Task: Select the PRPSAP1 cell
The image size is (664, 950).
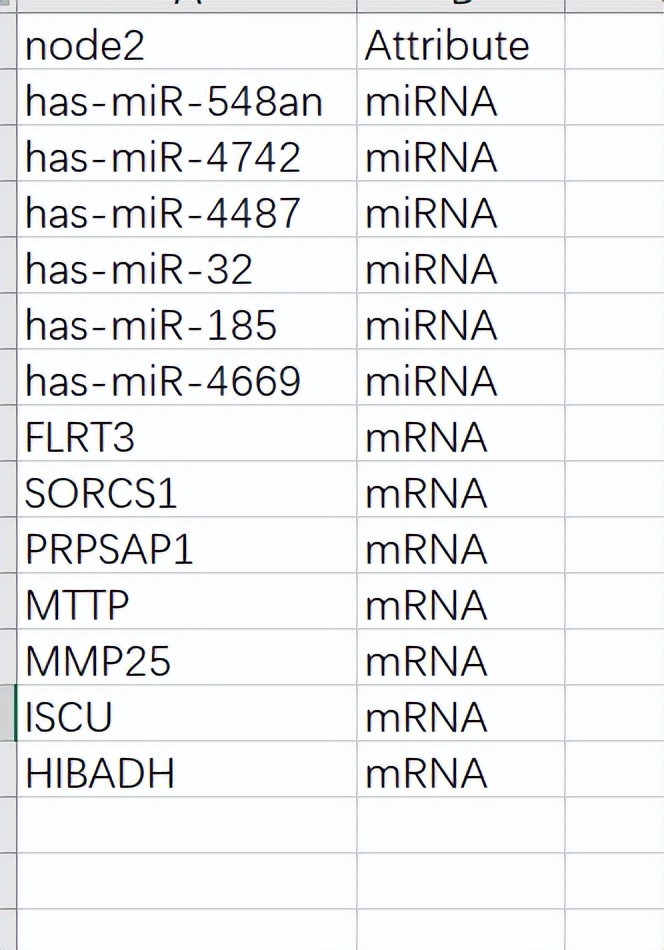Action: [x=186, y=550]
